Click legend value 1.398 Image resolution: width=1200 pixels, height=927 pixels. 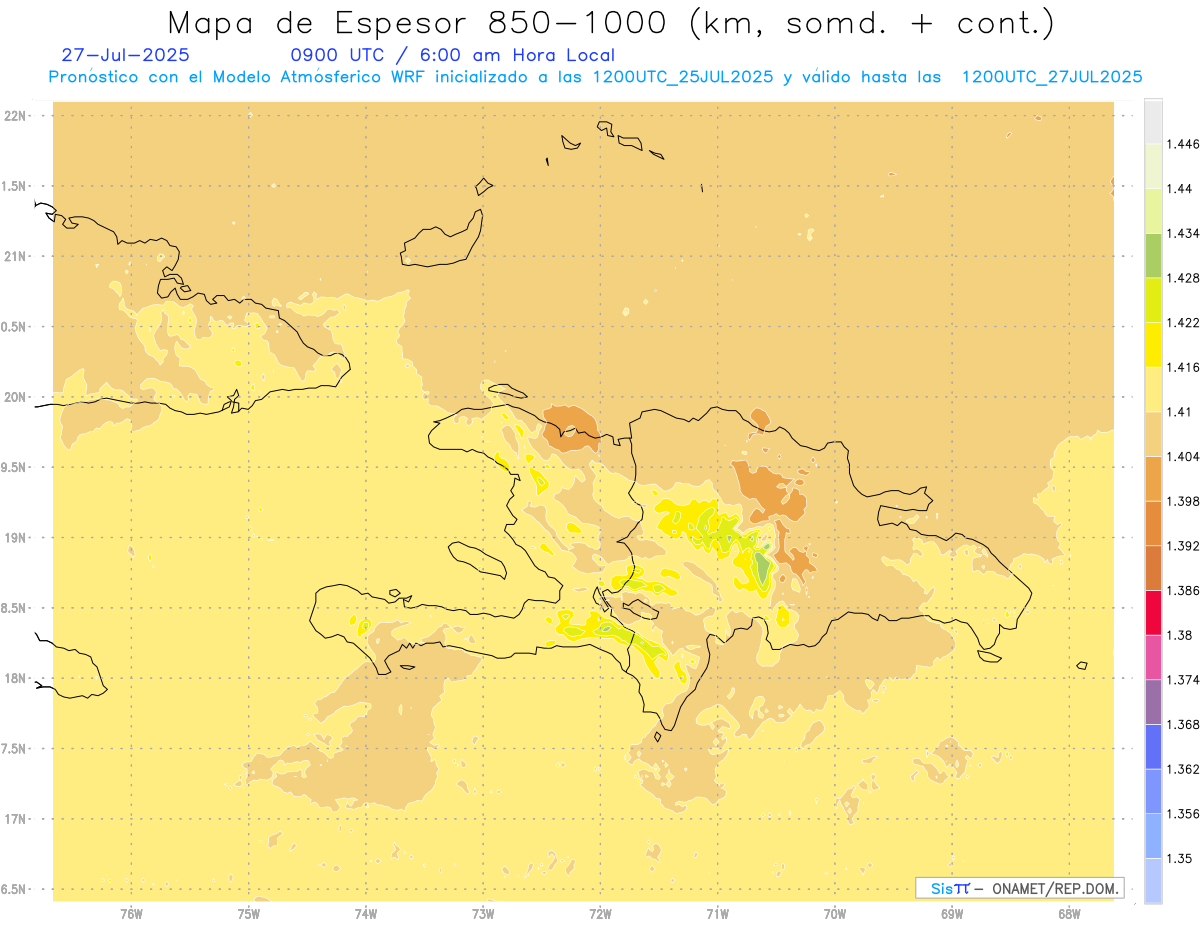point(1183,501)
